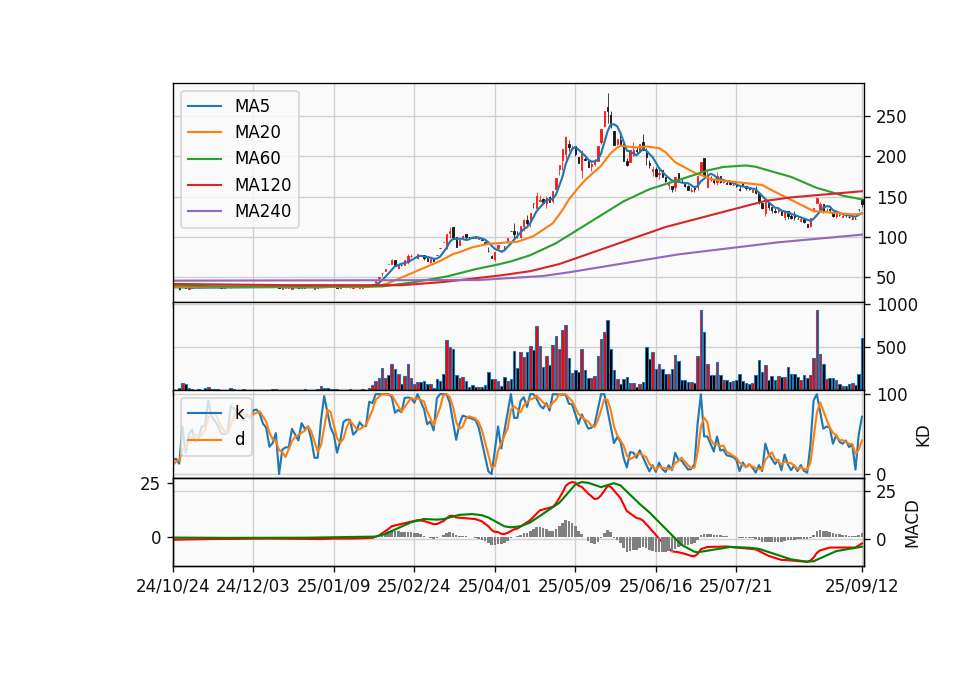Click the MA20 legend label

coord(257,132)
